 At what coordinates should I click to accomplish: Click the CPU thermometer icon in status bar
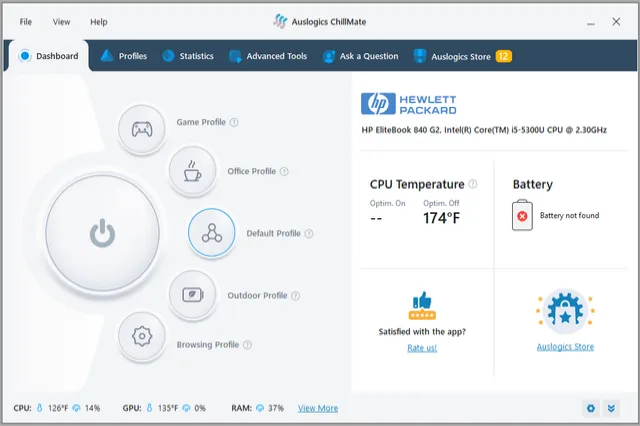40,408
